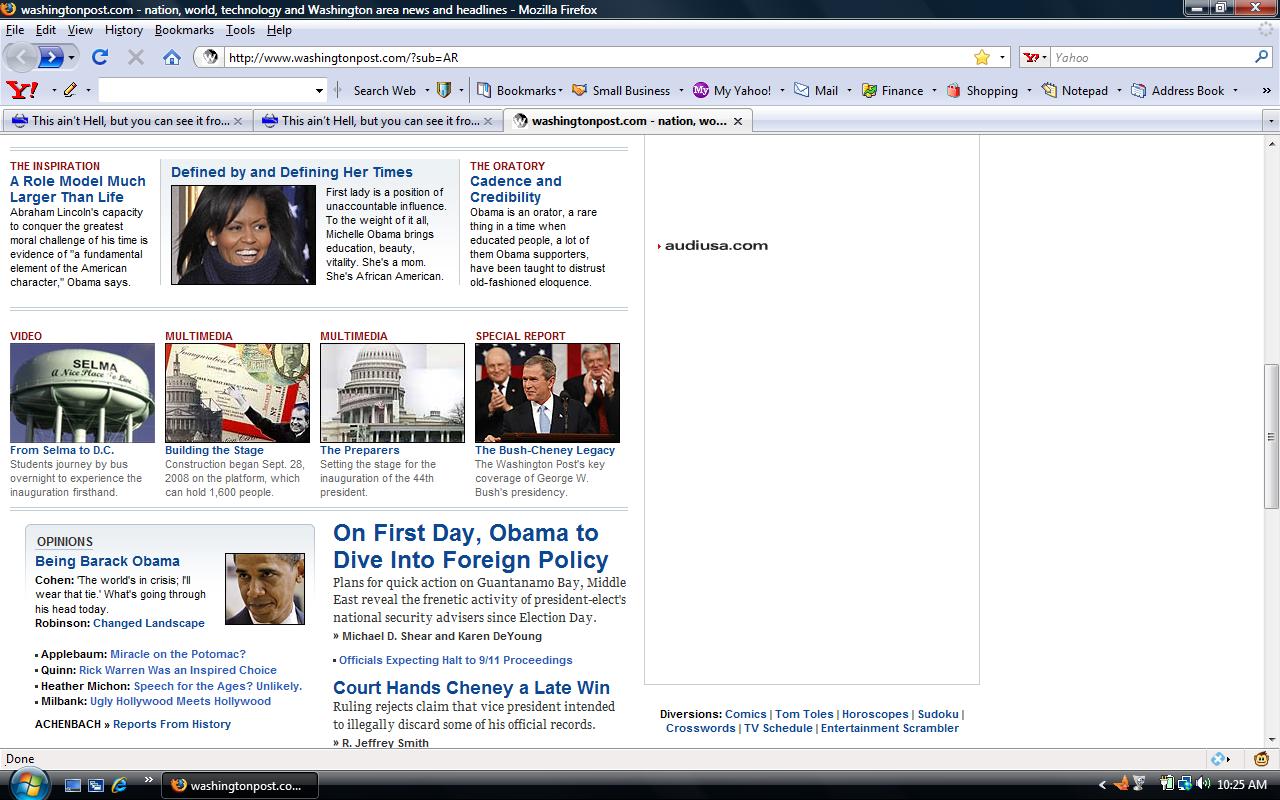Open 'Court Hands Cheney a Late Win' article

(471, 687)
